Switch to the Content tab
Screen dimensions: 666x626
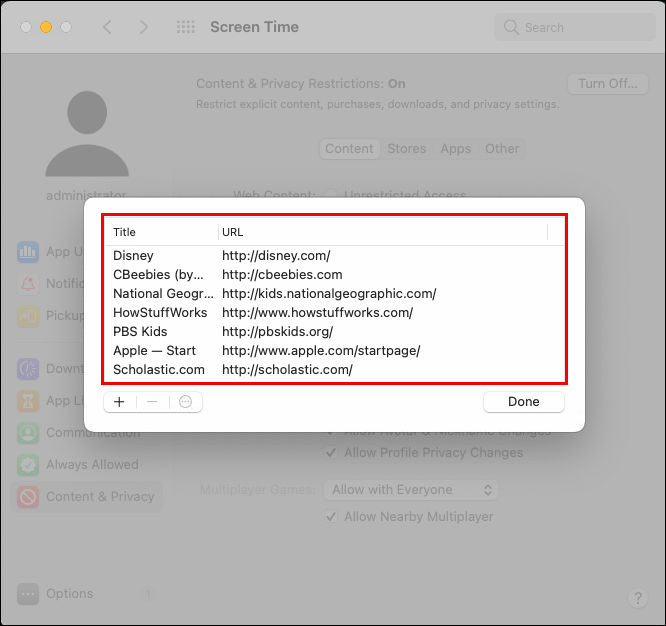tap(349, 149)
